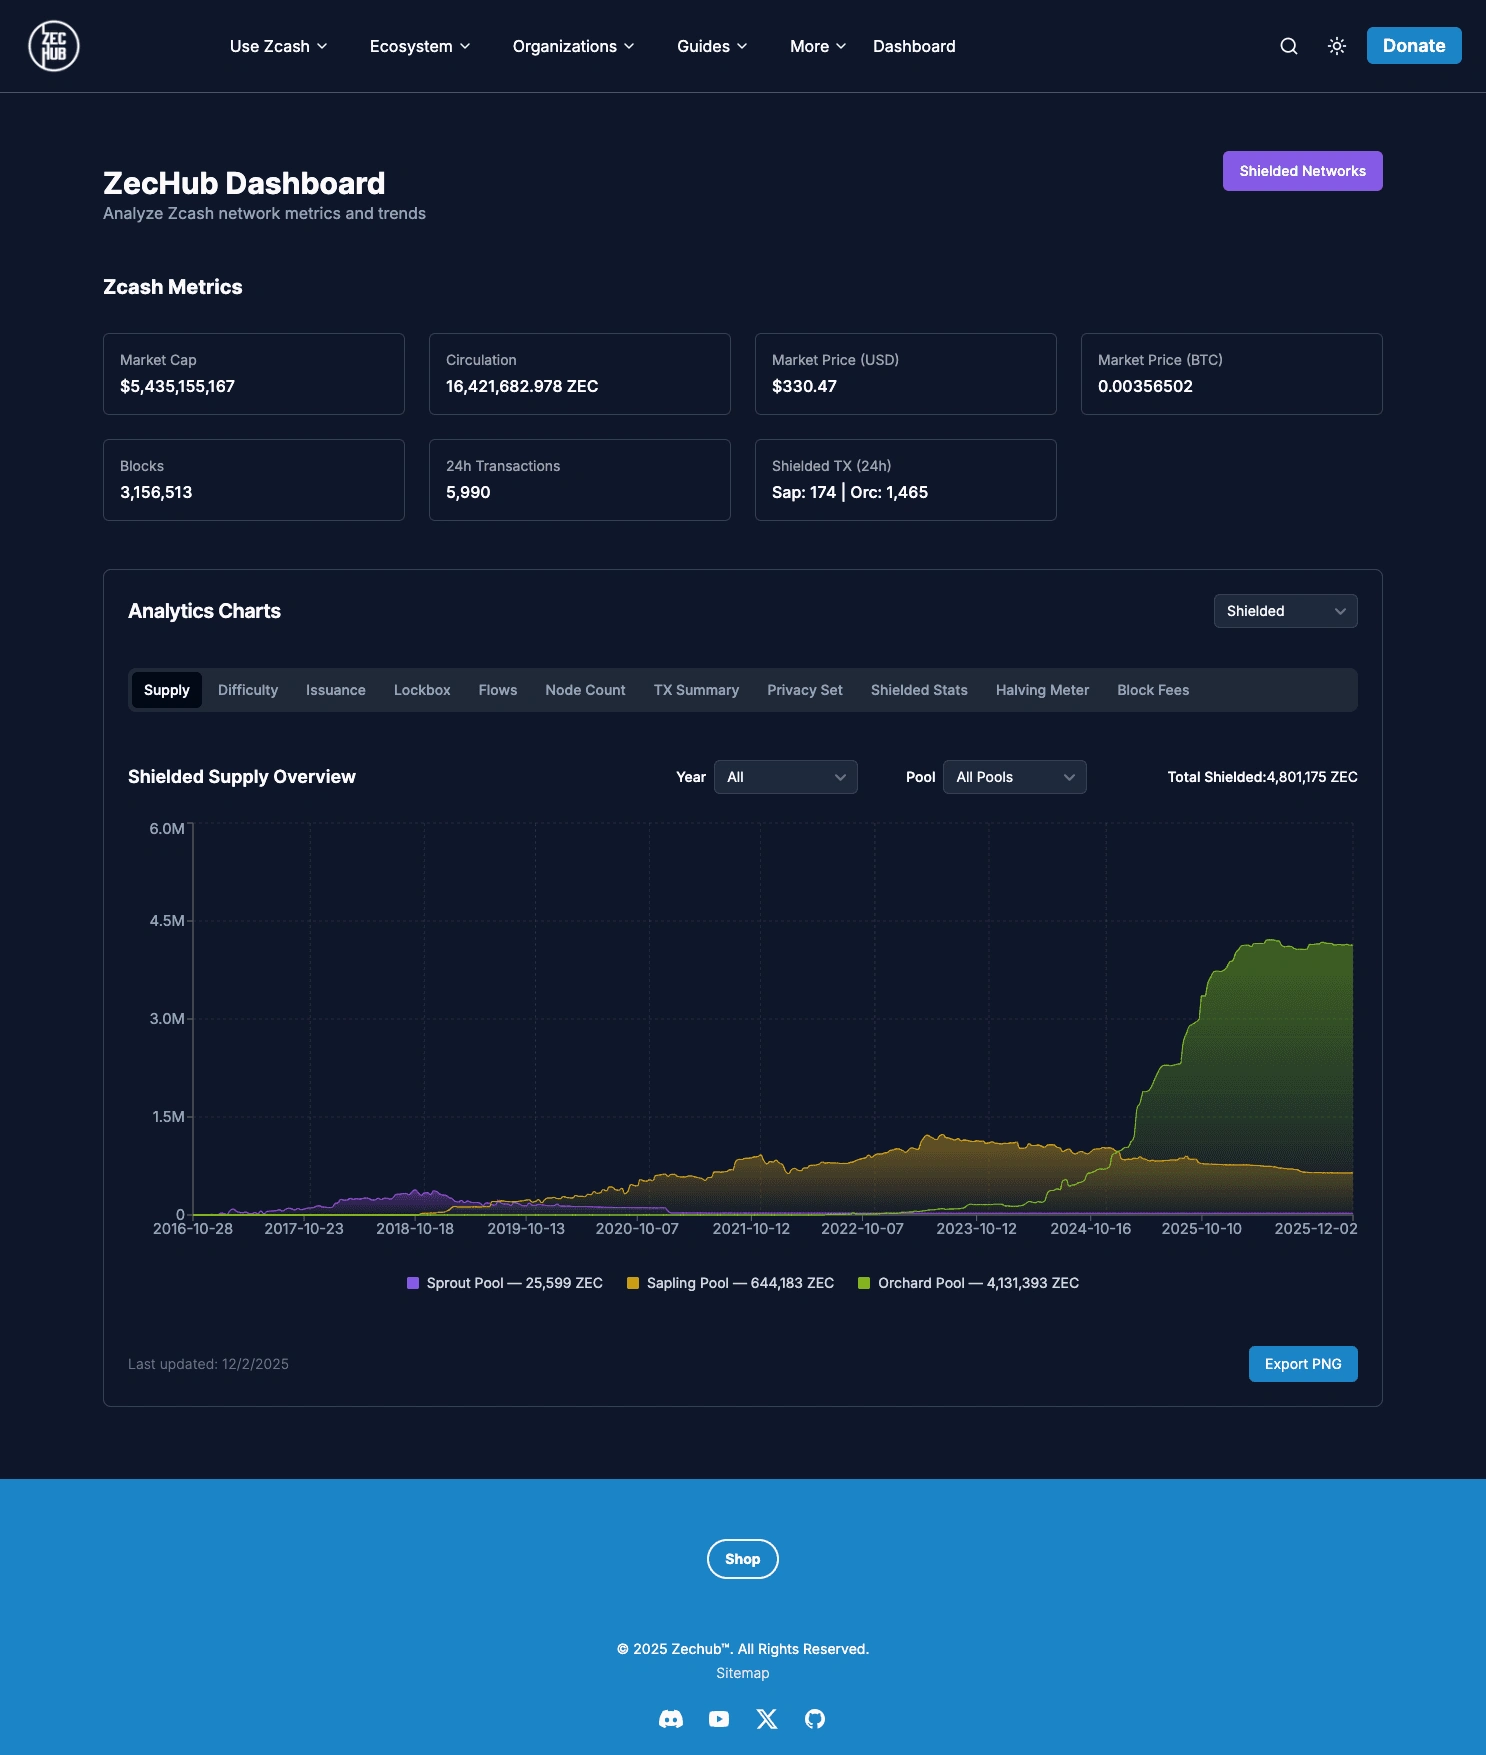Screen dimensions: 1486x1755
Task: Select the Supply tab
Action: click(167, 690)
